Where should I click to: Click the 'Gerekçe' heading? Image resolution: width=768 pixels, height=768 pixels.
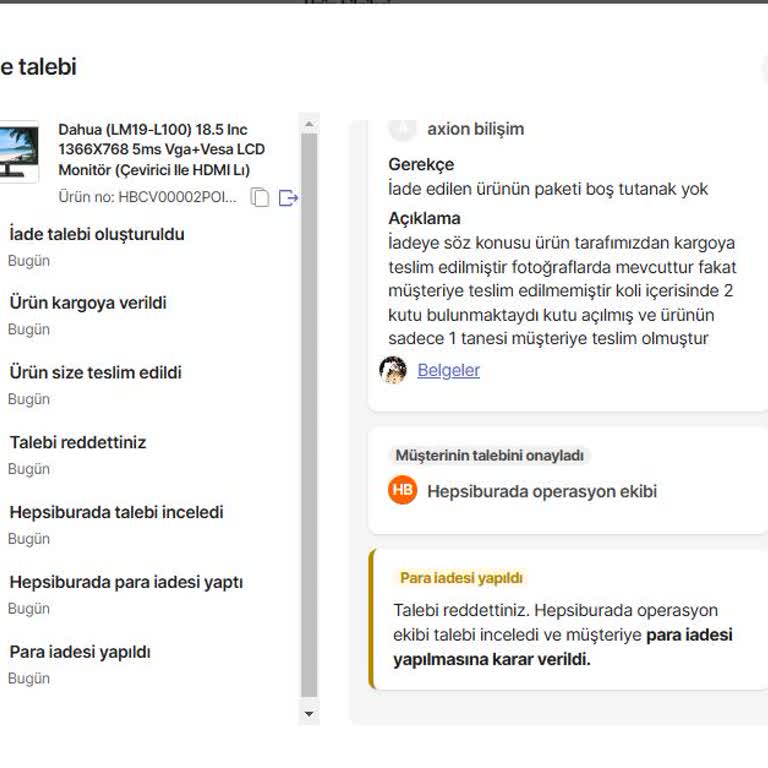click(421, 165)
